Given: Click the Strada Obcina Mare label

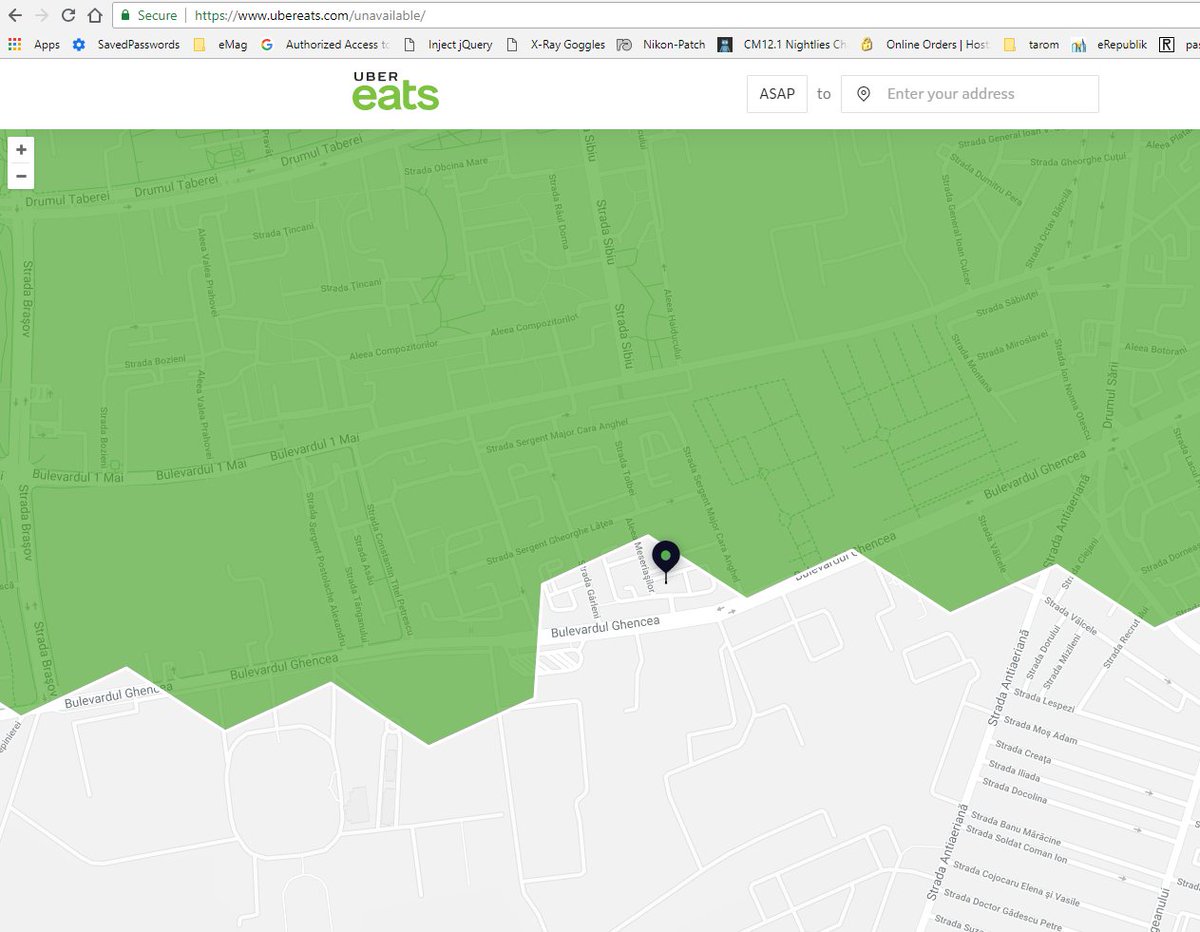Looking at the screenshot, I should [446, 167].
